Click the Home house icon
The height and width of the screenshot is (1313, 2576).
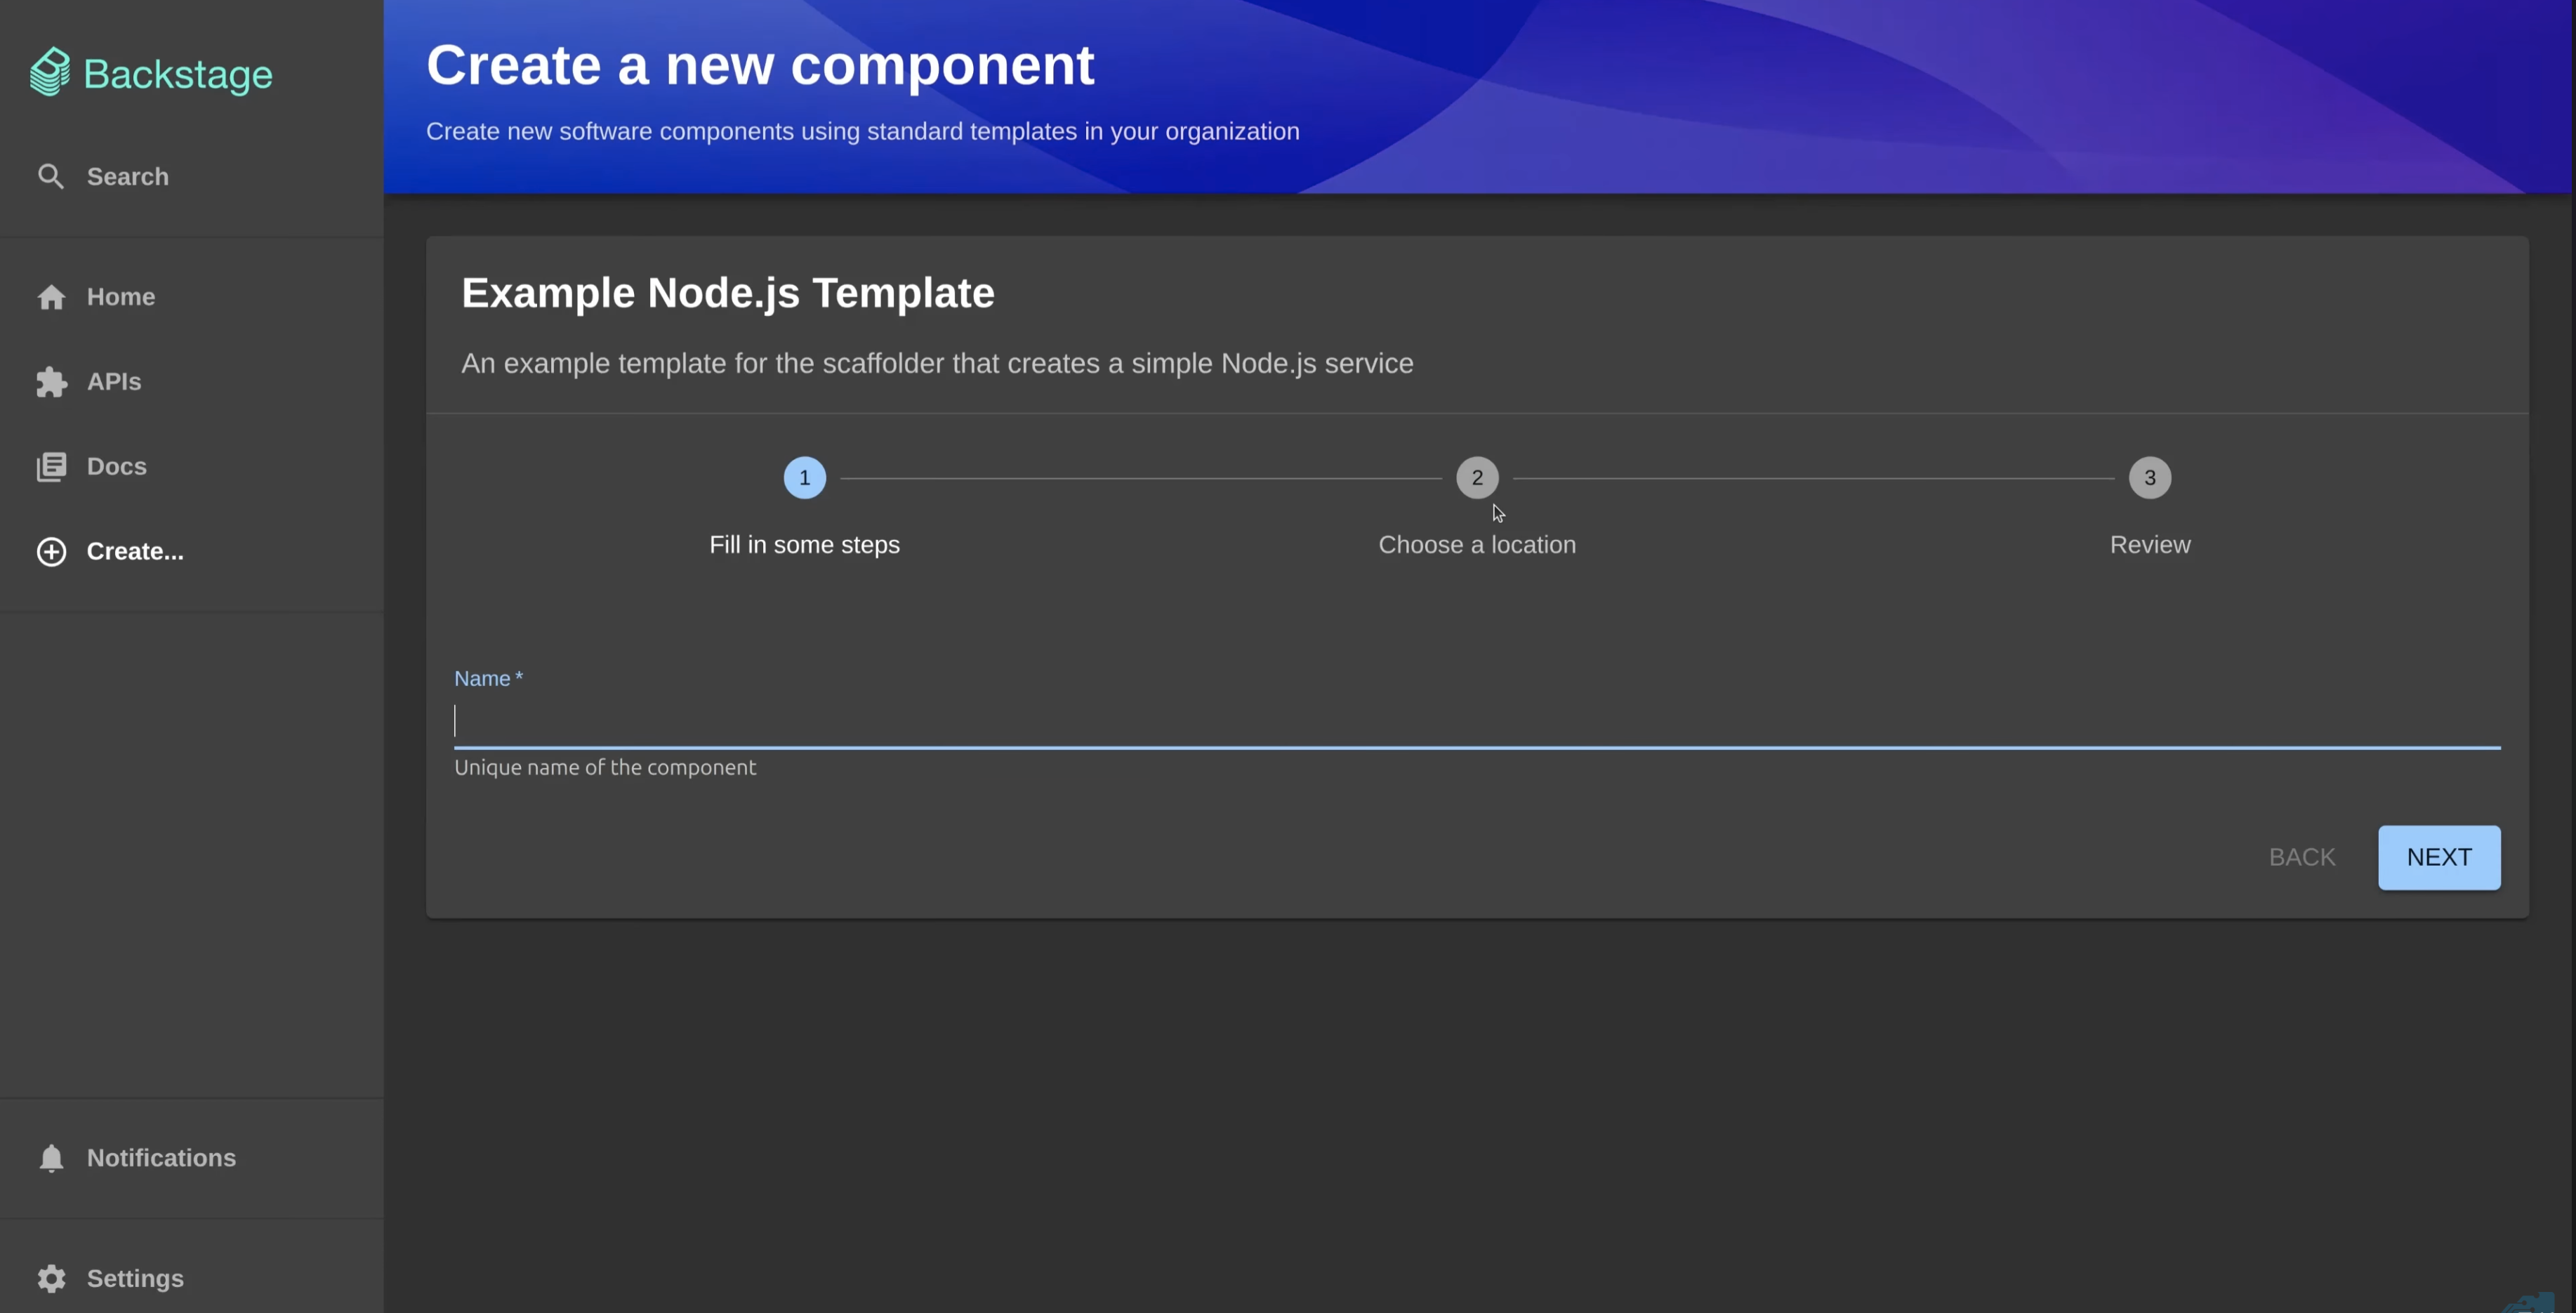(x=51, y=297)
